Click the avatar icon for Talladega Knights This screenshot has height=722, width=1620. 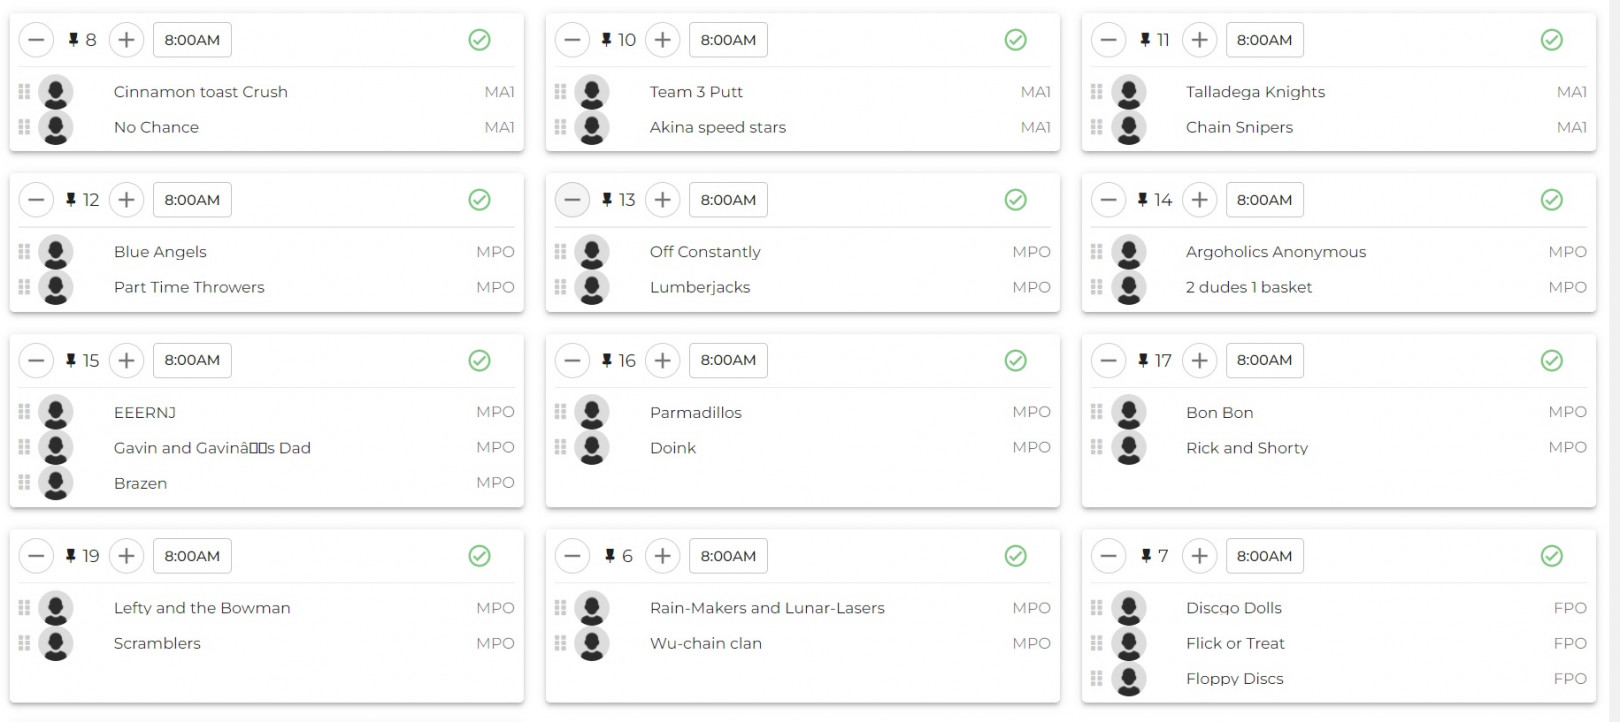click(1128, 92)
